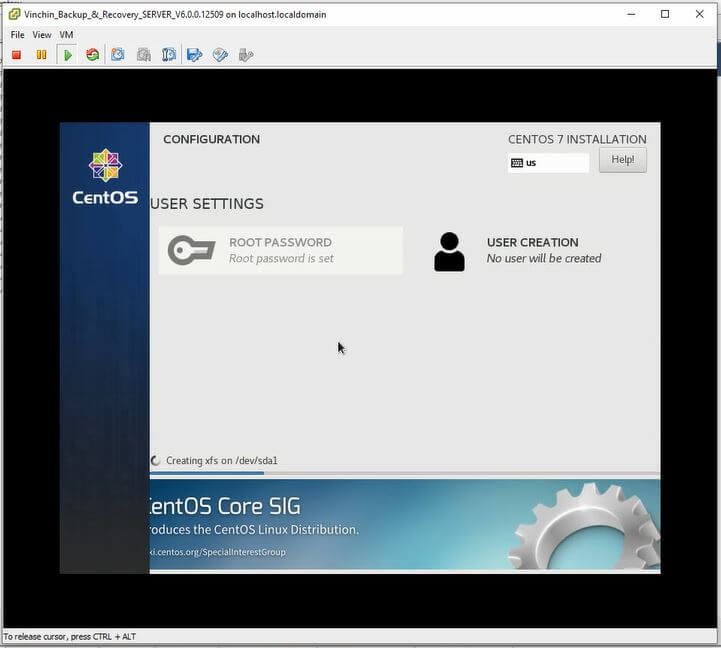Click the red Stop VM icon
This screenshot has width=721, height=648.
pos(17,55)
